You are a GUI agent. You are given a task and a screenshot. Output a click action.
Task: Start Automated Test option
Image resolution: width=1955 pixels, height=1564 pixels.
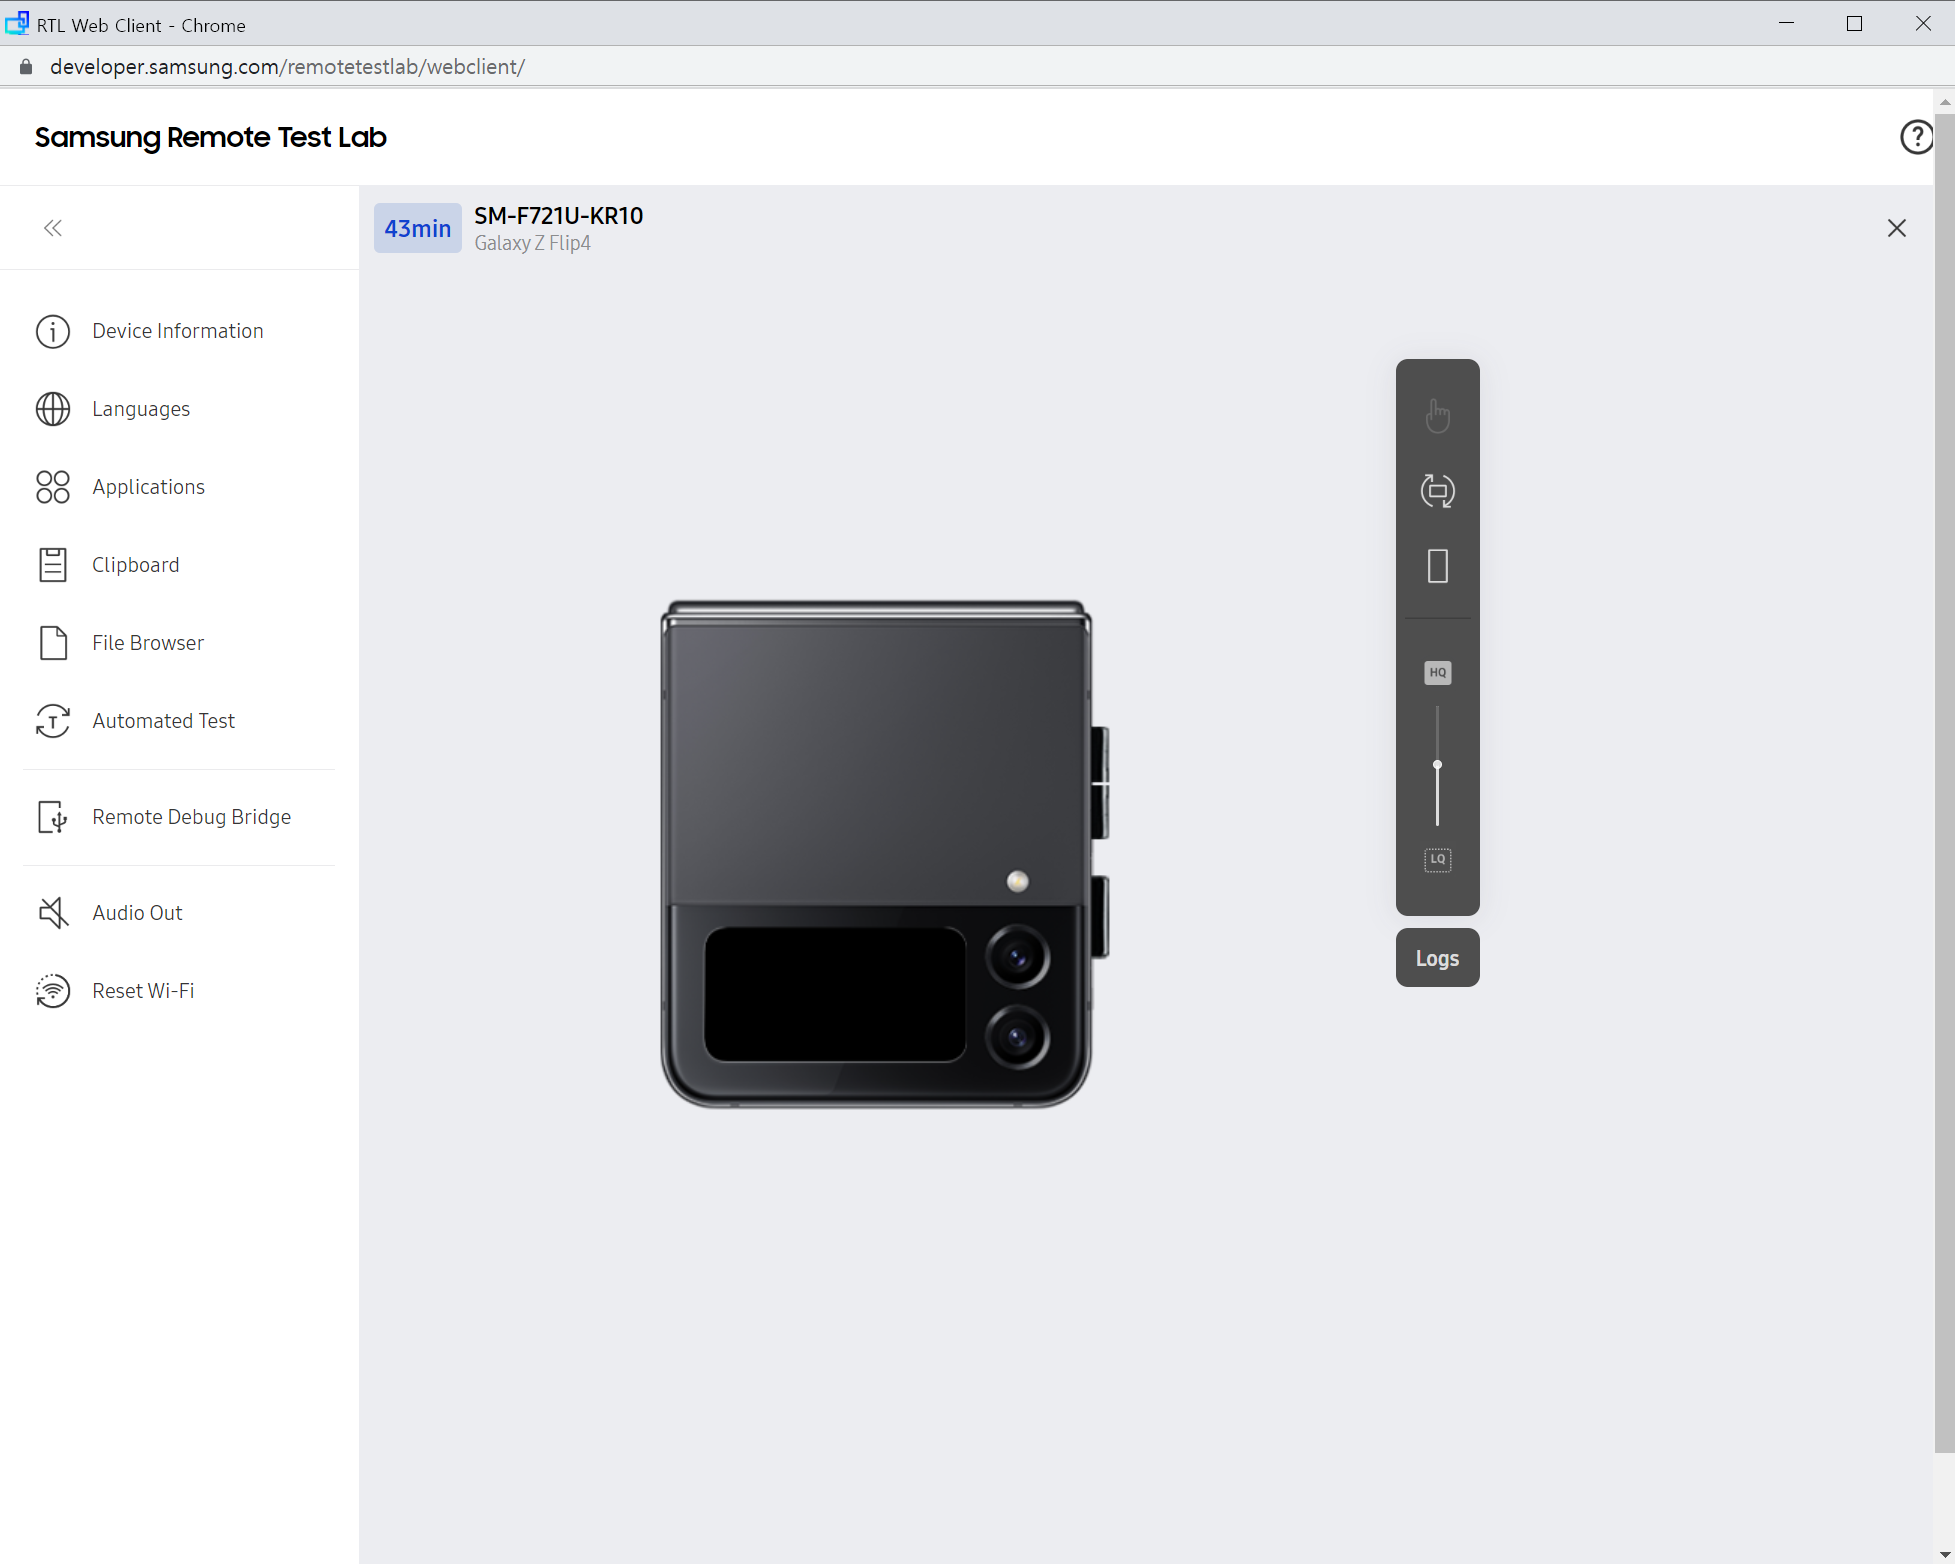(x=163, y=721)
